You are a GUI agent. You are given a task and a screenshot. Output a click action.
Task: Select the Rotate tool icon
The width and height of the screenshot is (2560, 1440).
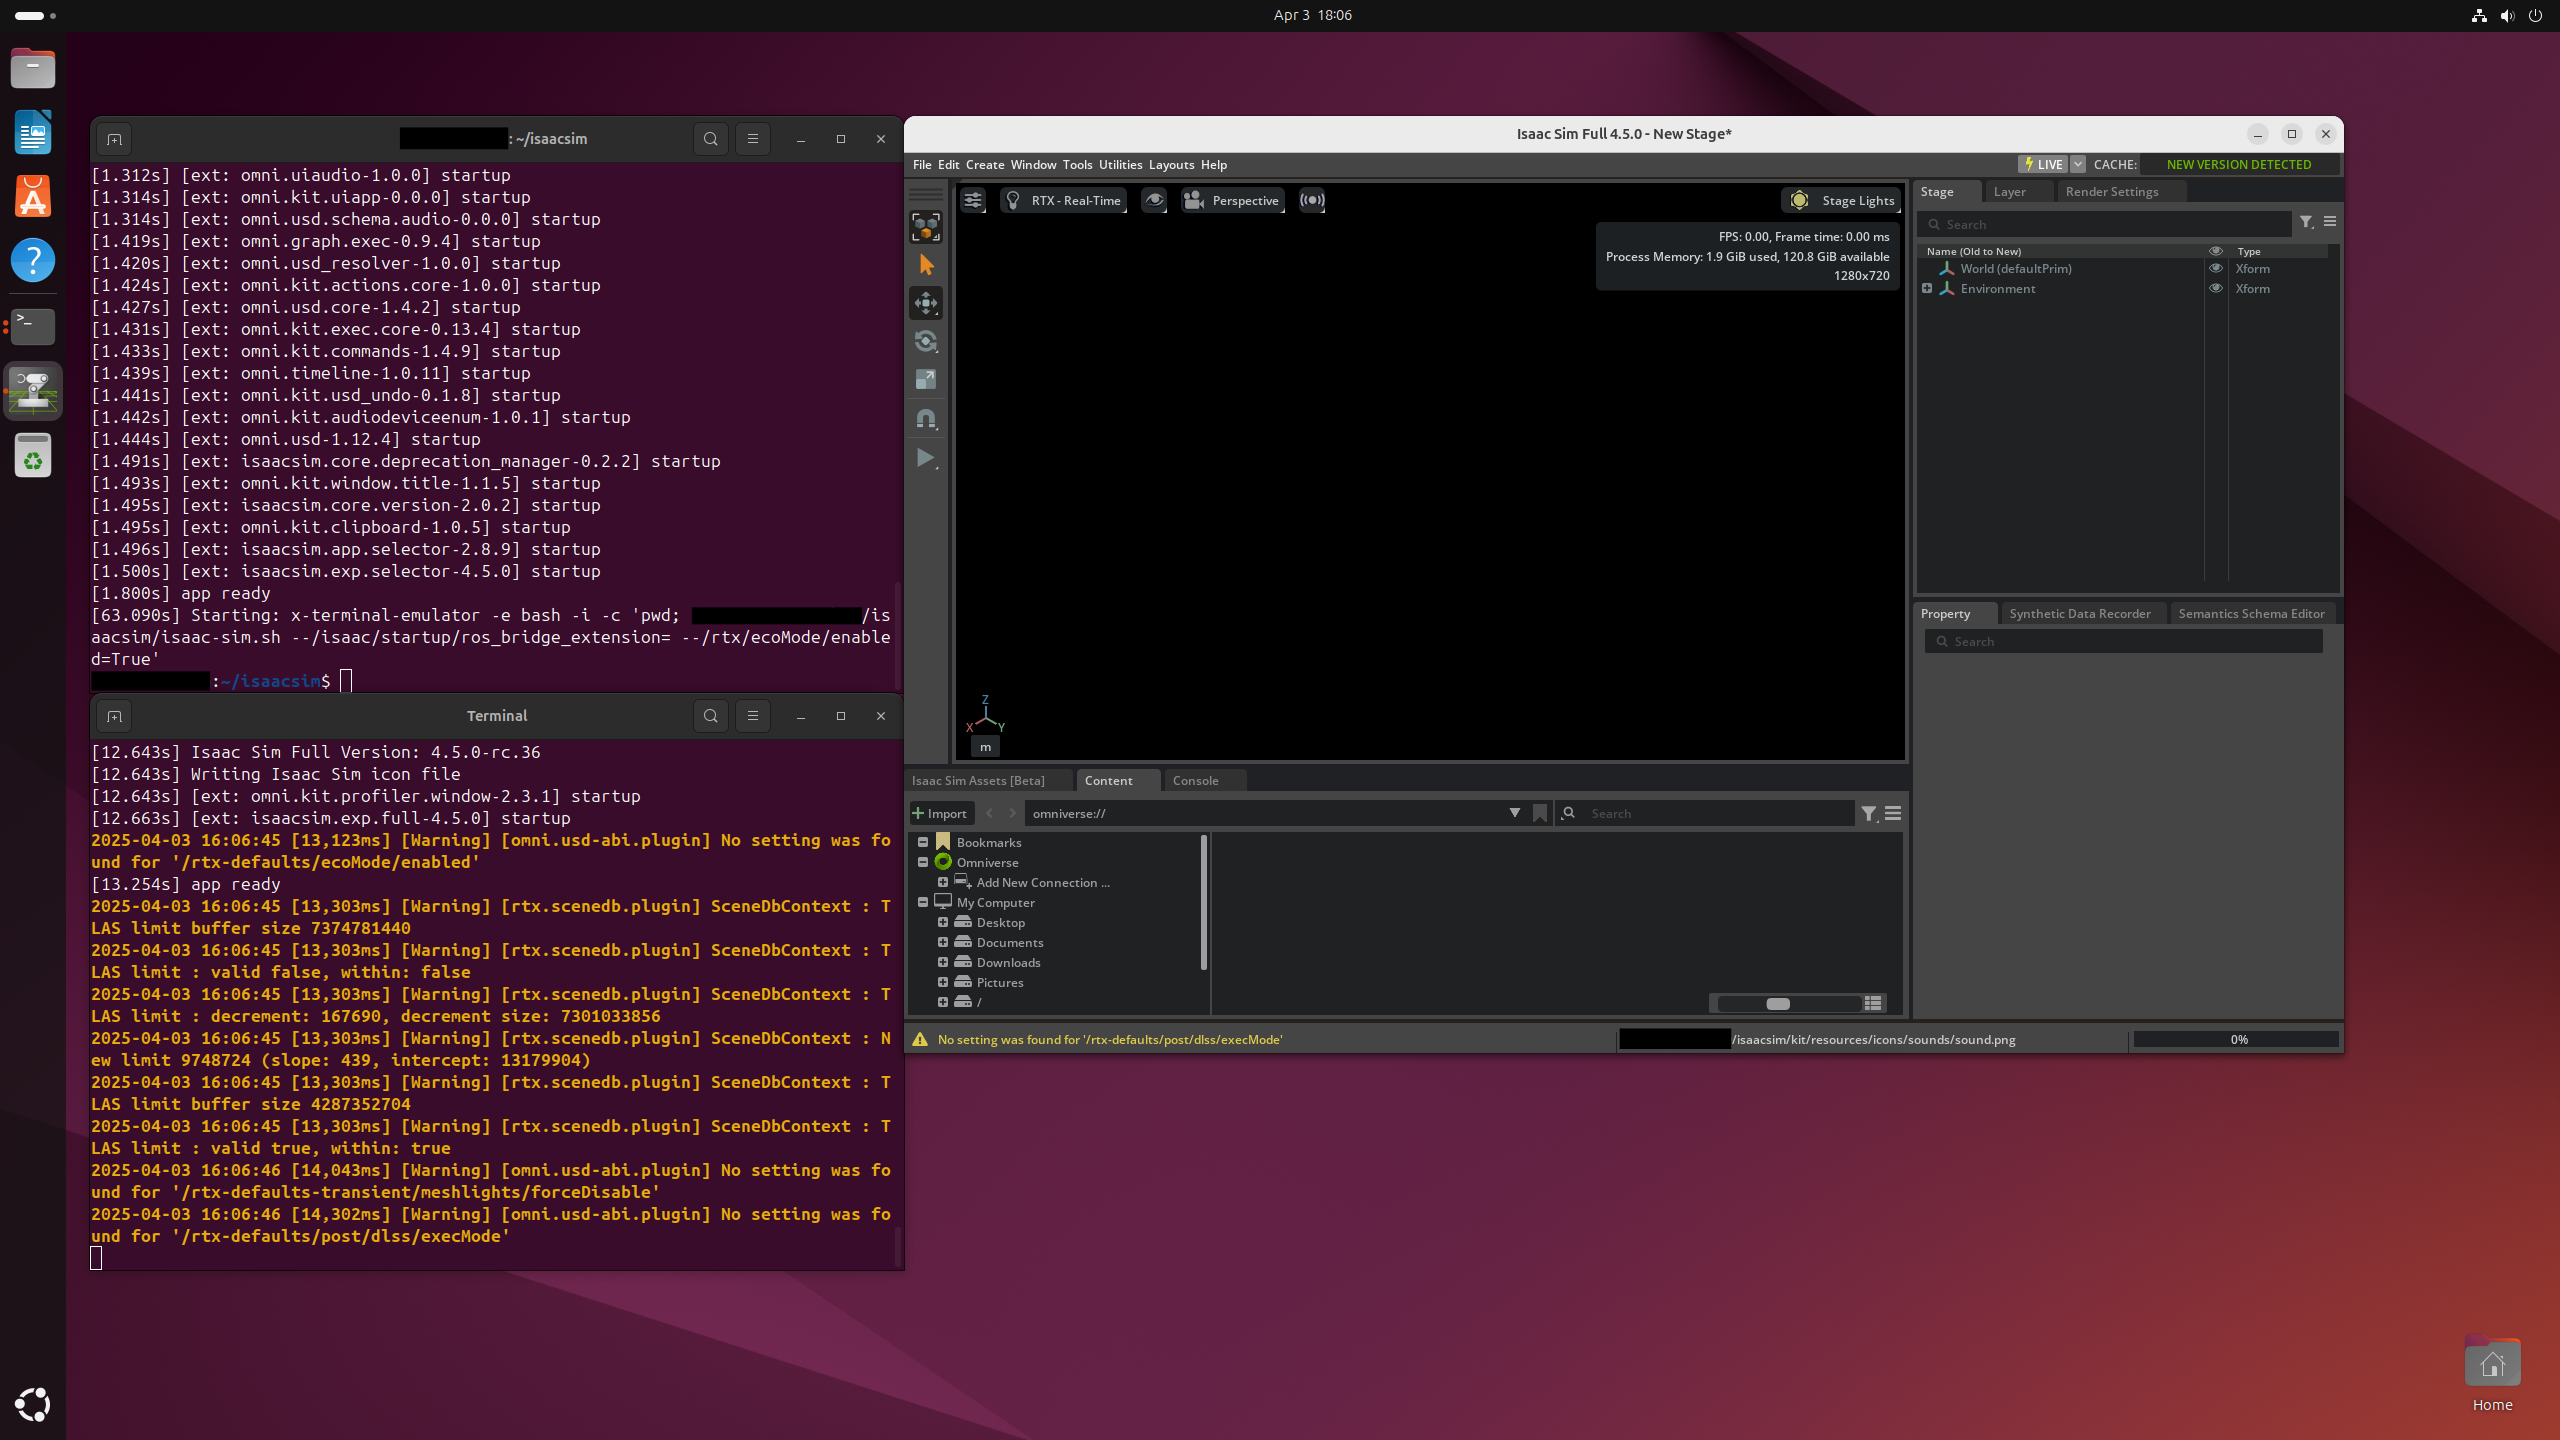(x=926, y=341)
